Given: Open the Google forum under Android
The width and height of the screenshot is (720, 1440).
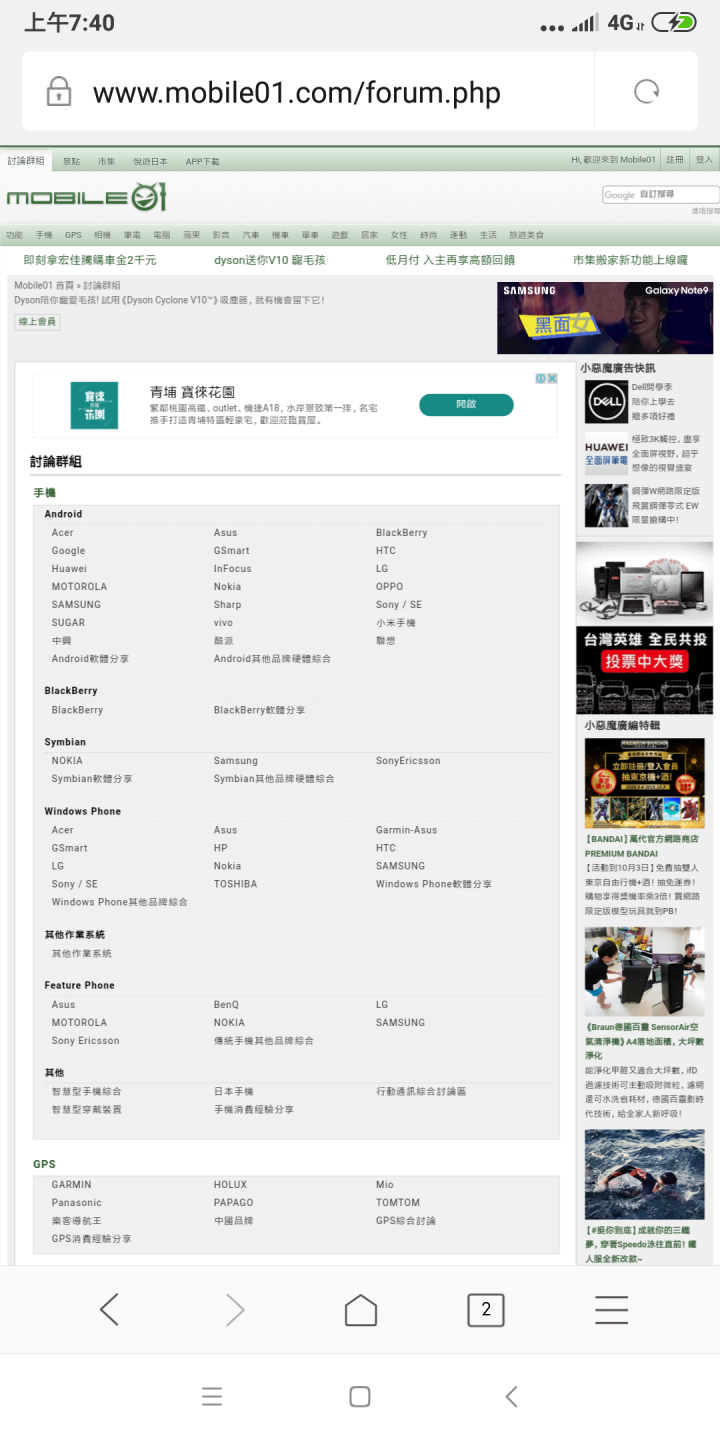Looking at the screenshot, I should pyautogui.click(x=68, y=551).
